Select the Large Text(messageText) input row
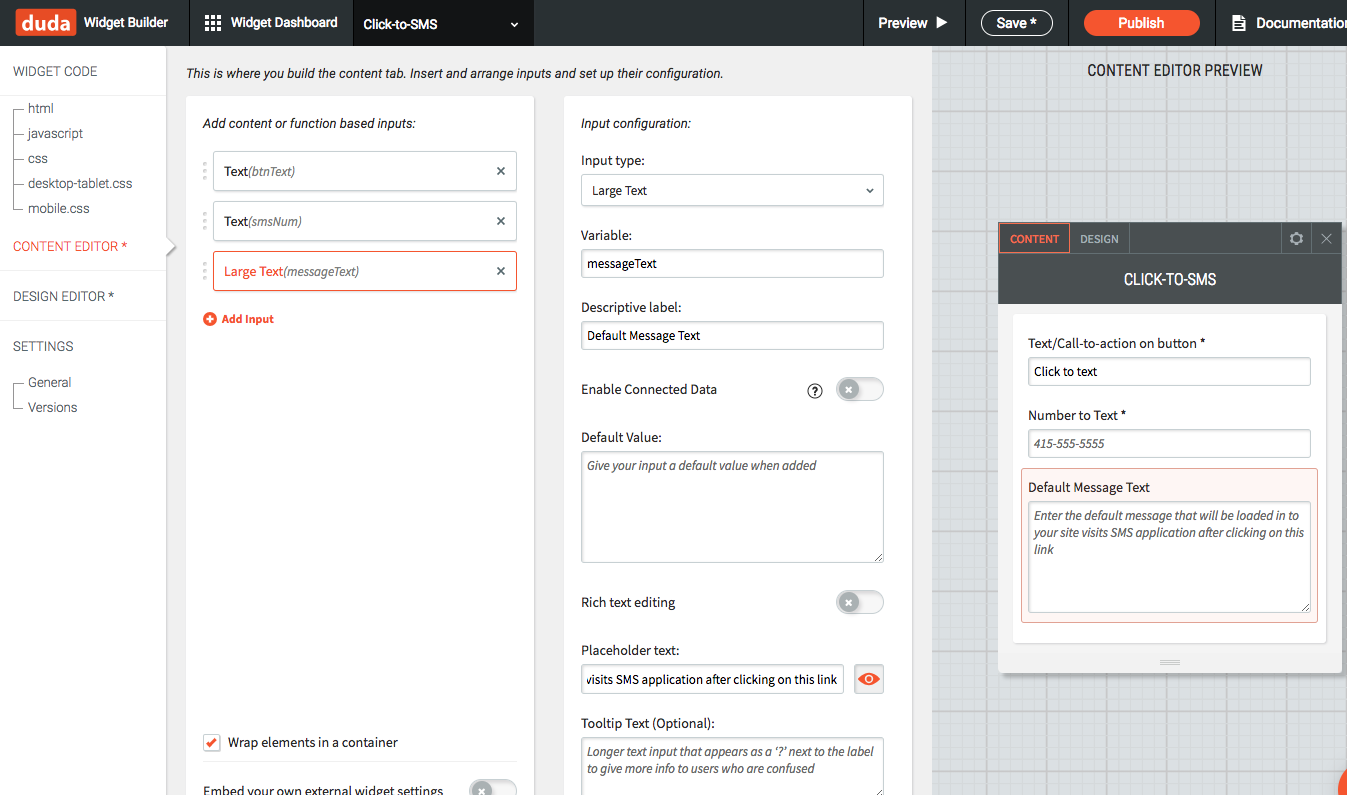The width and height of the screenshot is (1347, 795). (x=365, y=271)
